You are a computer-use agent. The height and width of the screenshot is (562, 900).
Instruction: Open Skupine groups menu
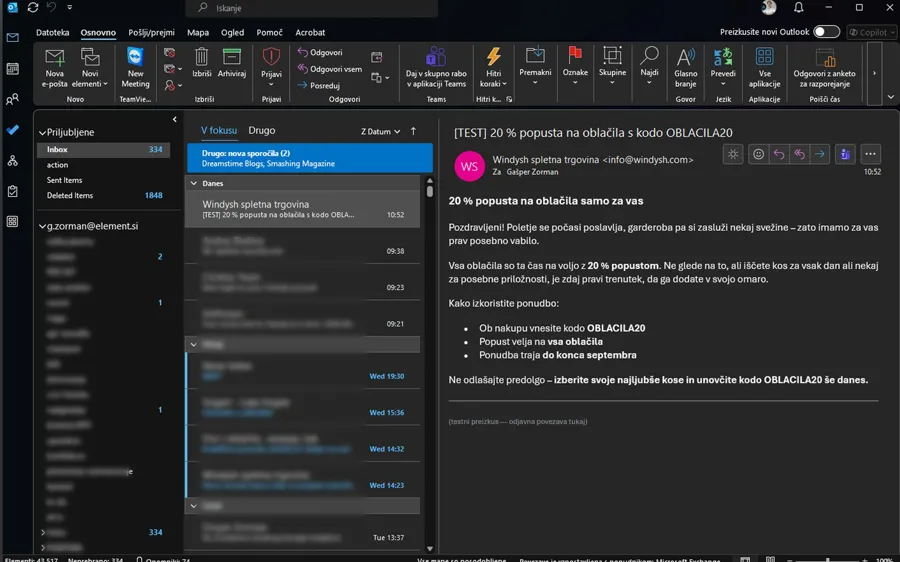tap(612, 67)
